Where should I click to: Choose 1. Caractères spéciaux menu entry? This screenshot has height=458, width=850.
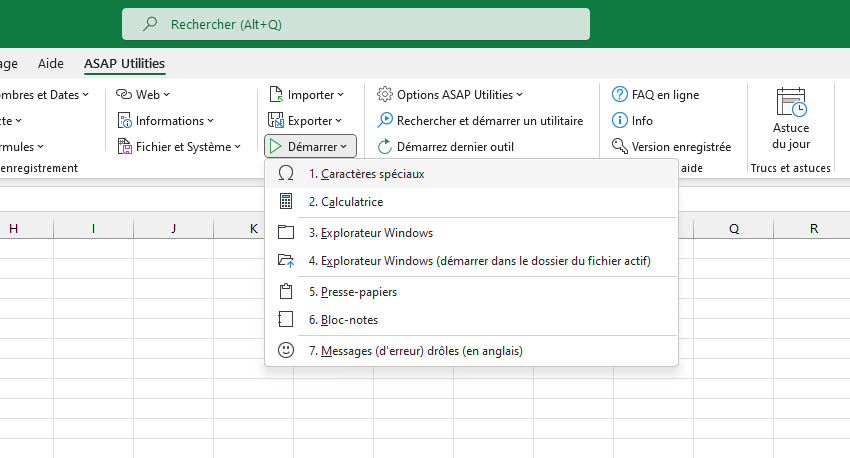tap(471, 173)
